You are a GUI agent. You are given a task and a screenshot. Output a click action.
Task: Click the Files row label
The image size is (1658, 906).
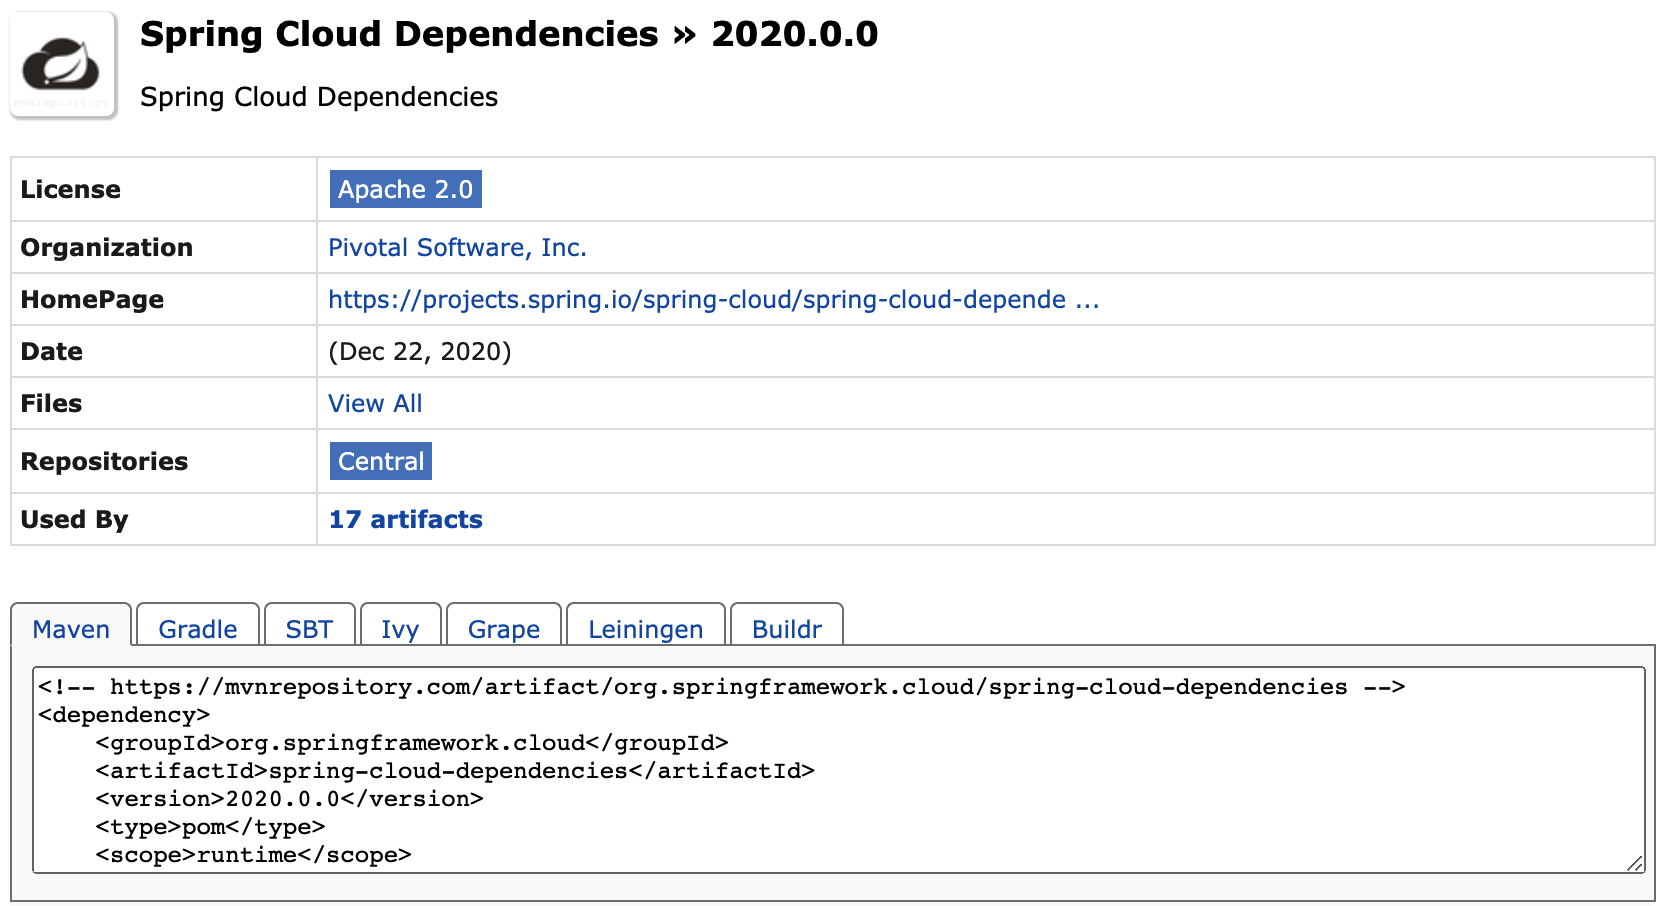point(51,403)
